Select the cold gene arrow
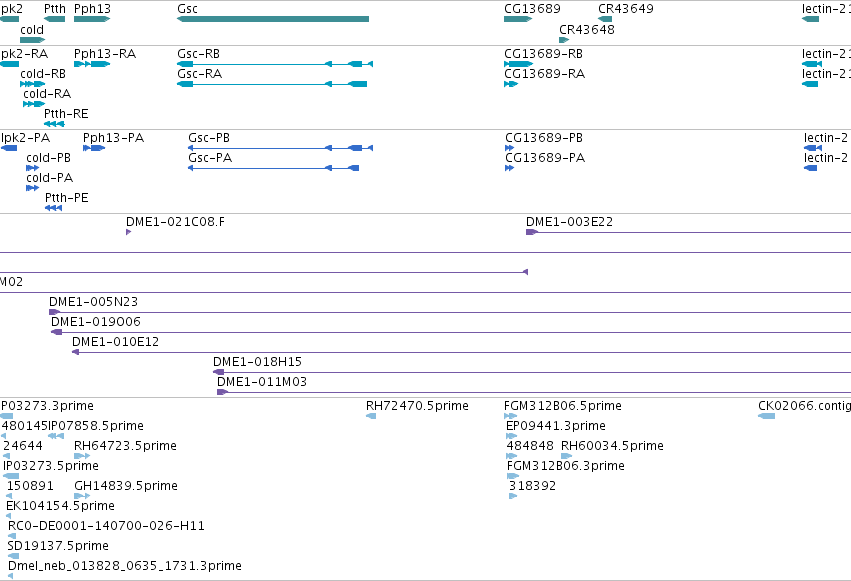Viewport: 851px width, 581px height. click(33, 40)
